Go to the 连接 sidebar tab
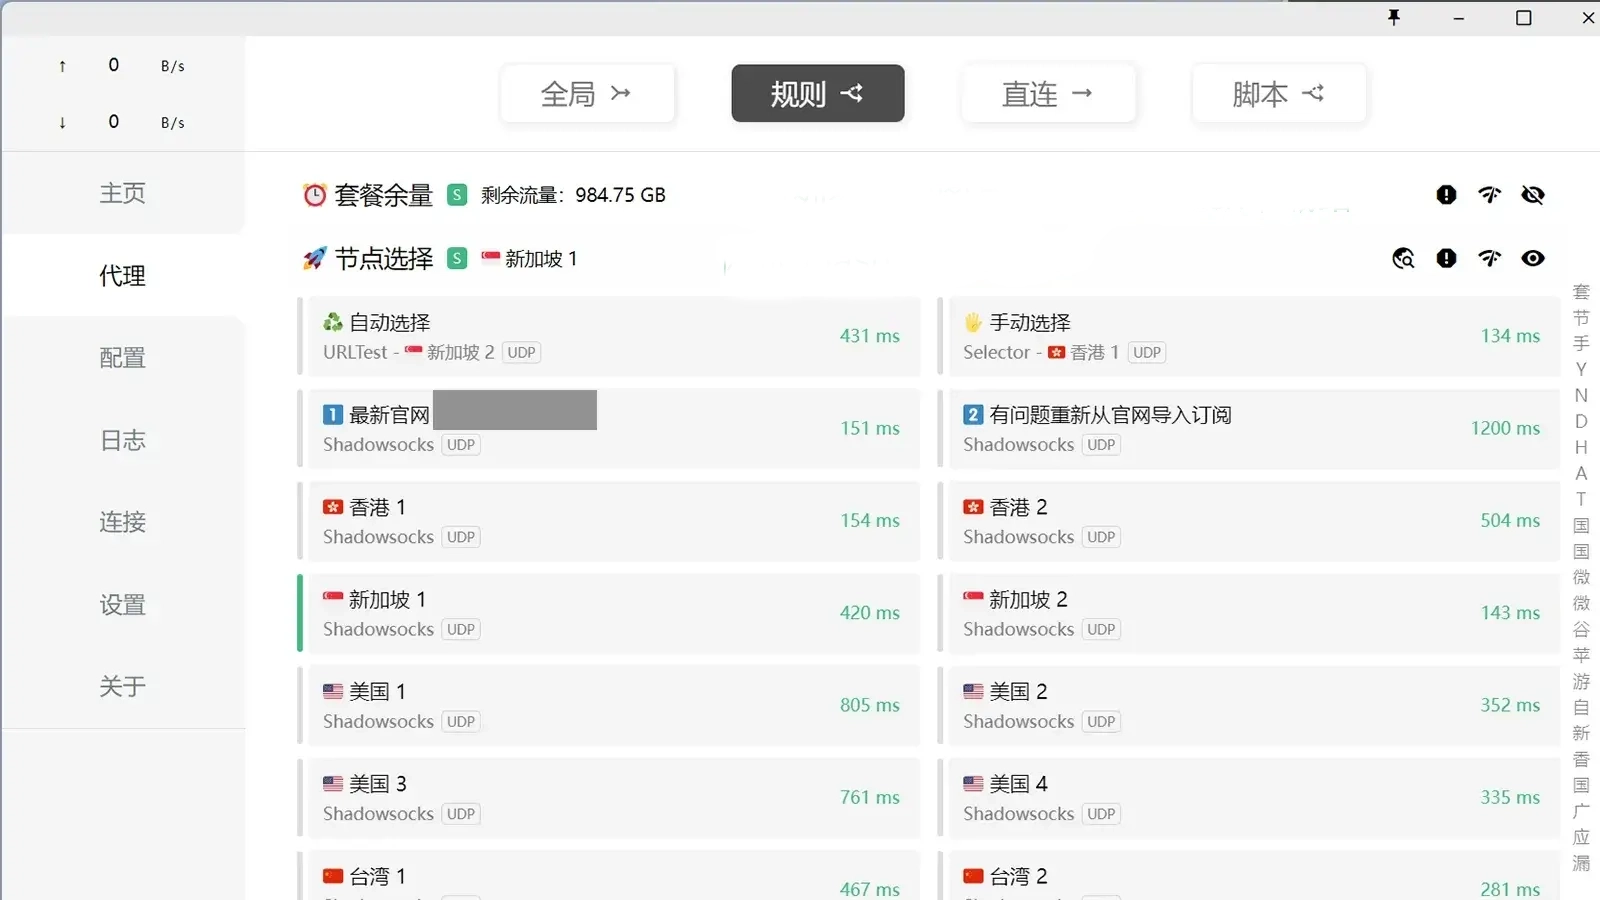 (122, 522)
